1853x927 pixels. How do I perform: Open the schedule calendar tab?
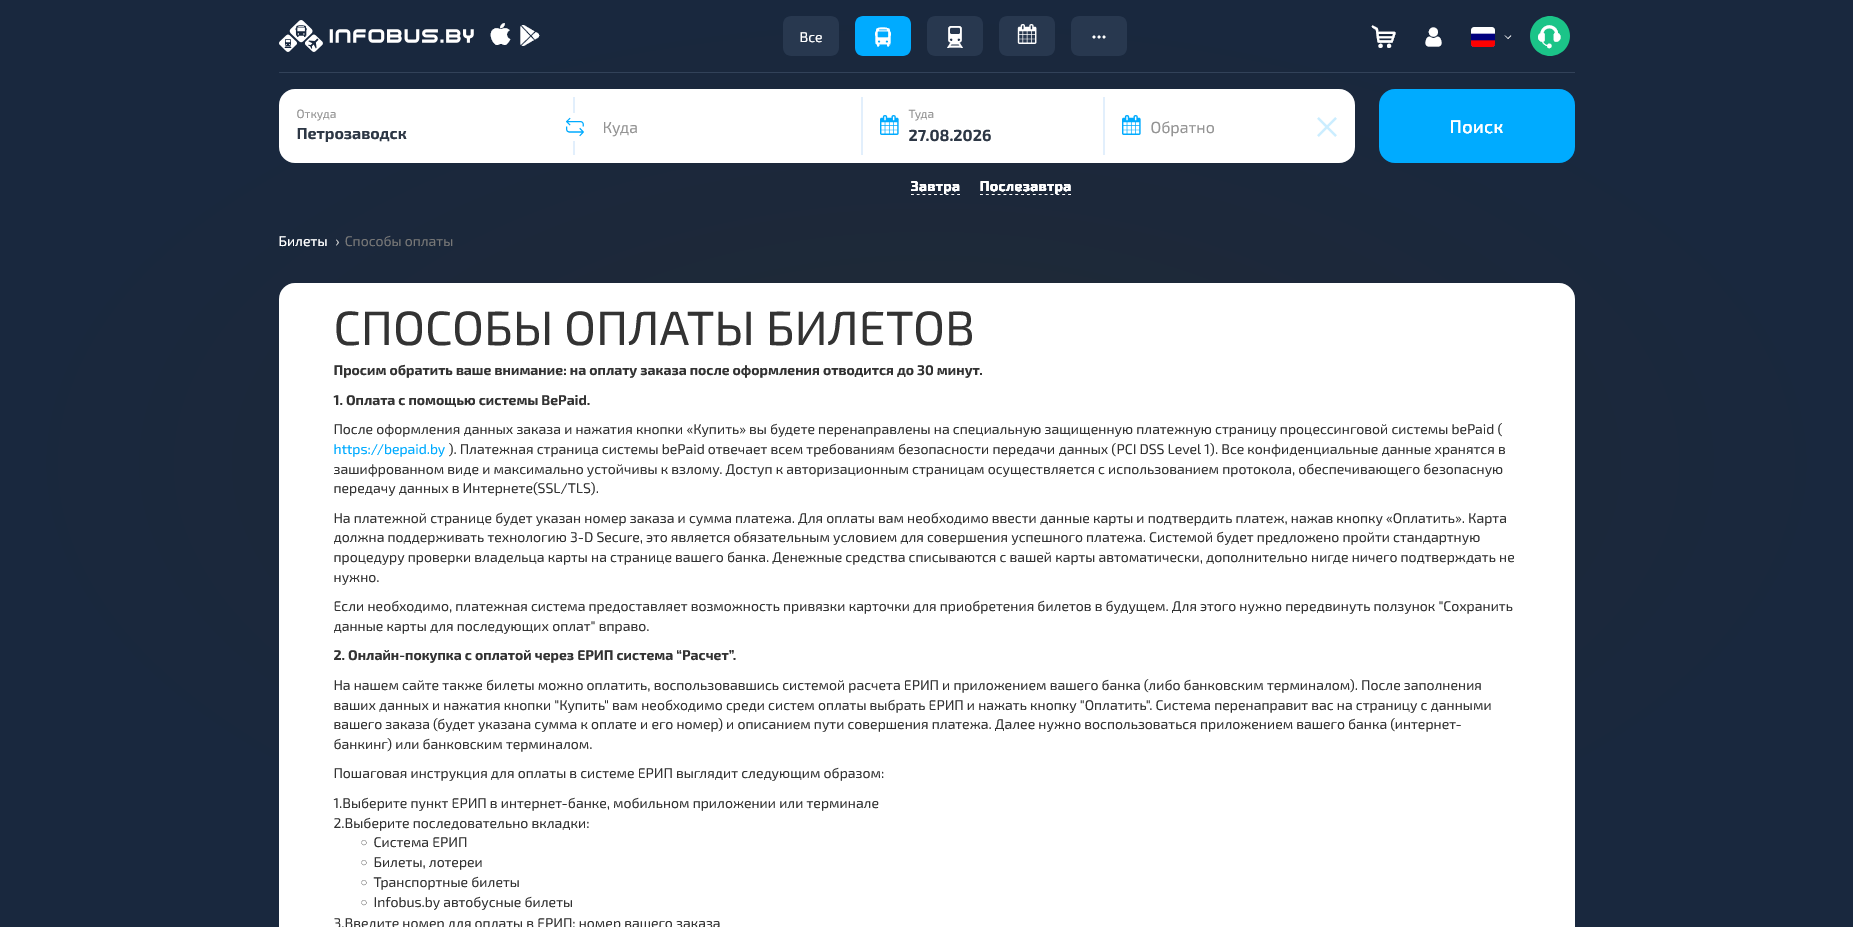1027,36
